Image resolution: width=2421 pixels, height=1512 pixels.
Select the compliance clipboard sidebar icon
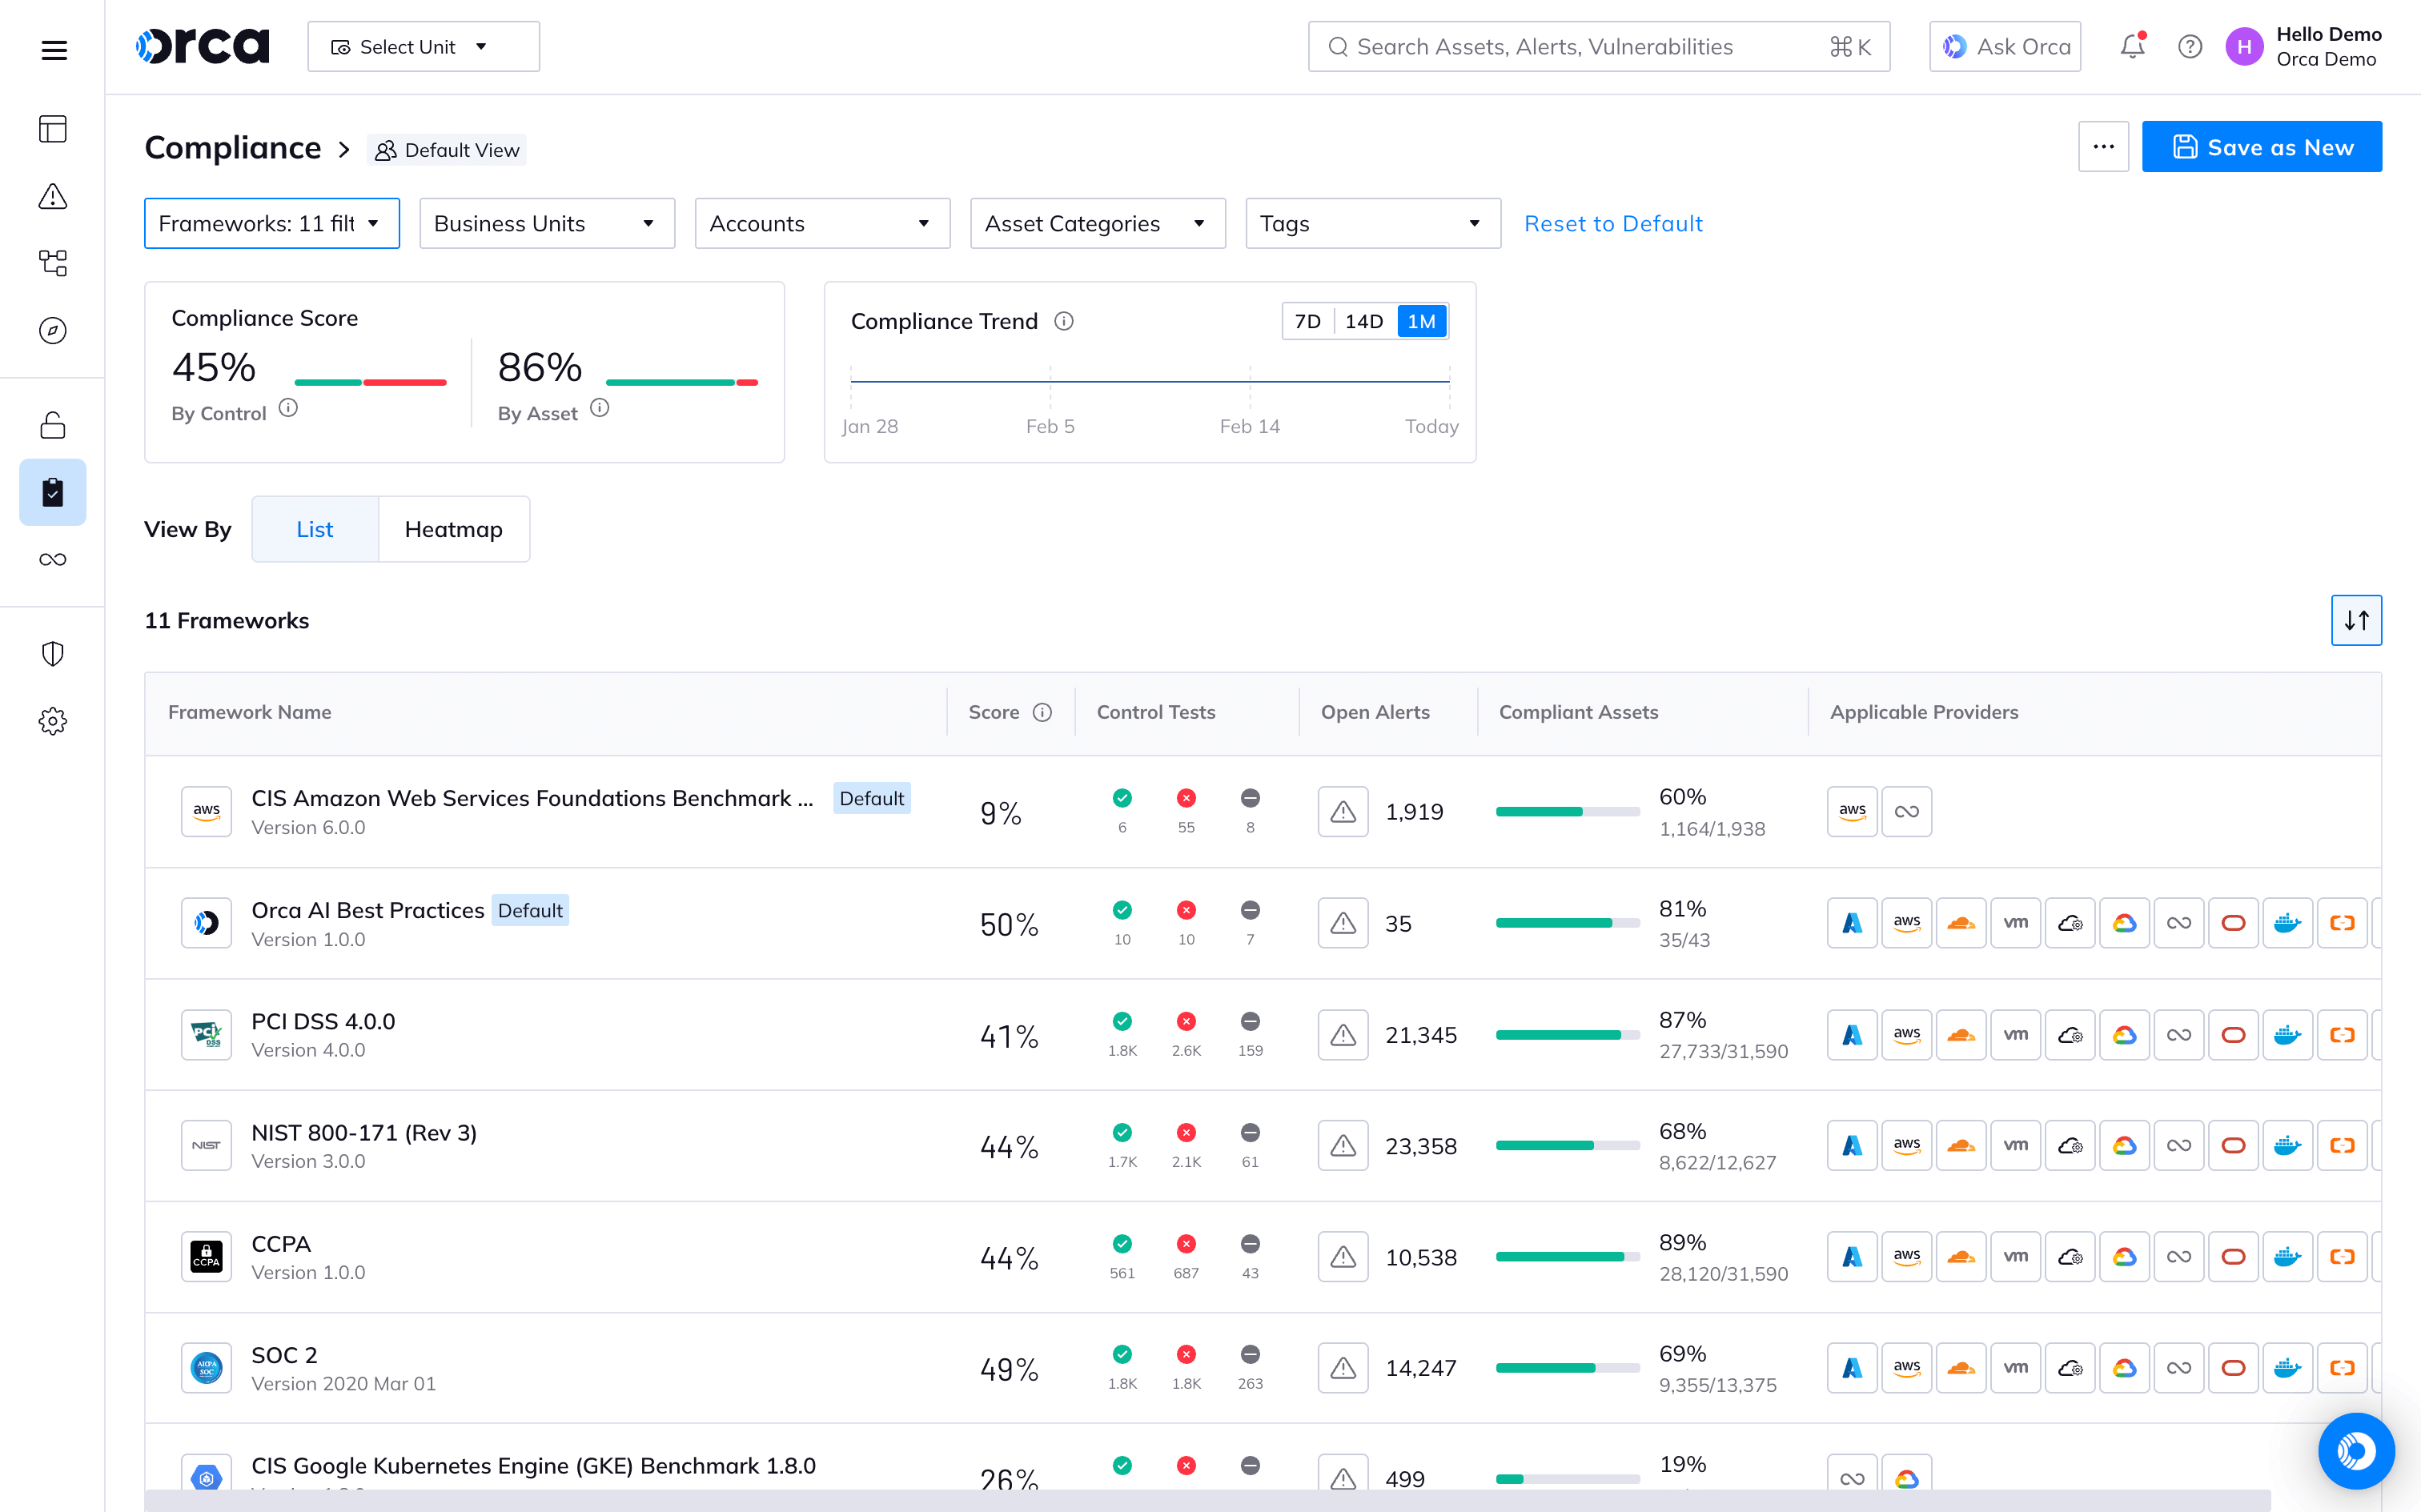click(x=53, y=492)
